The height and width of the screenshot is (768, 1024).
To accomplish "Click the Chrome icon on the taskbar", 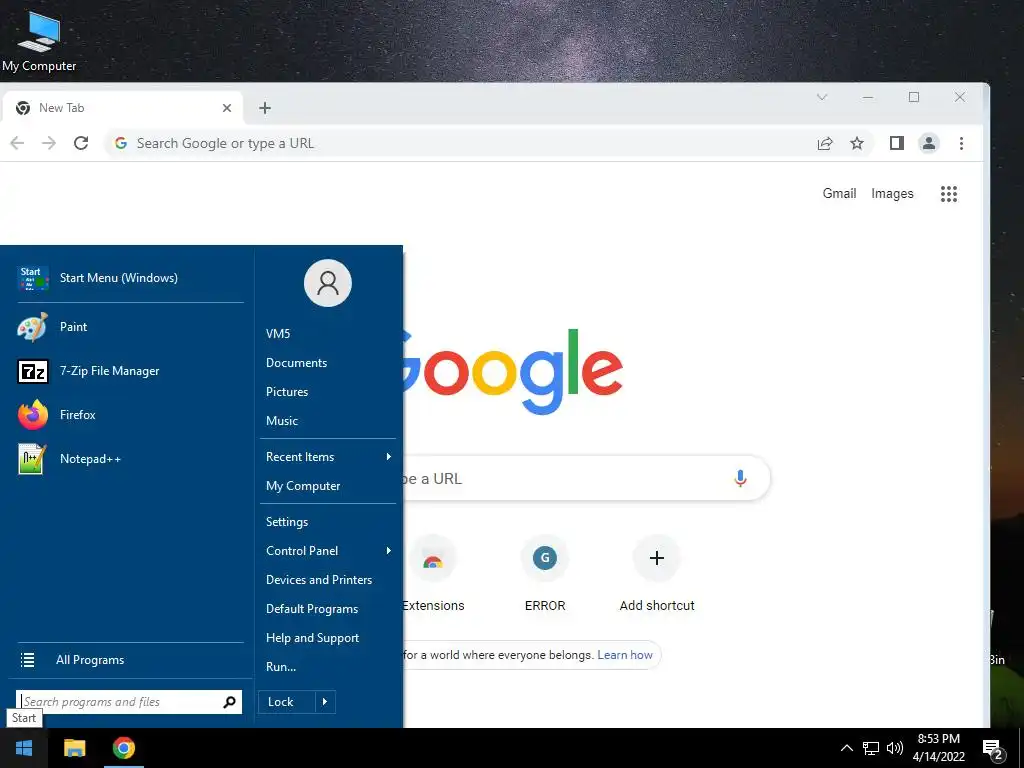I will [x=123, y=748].
